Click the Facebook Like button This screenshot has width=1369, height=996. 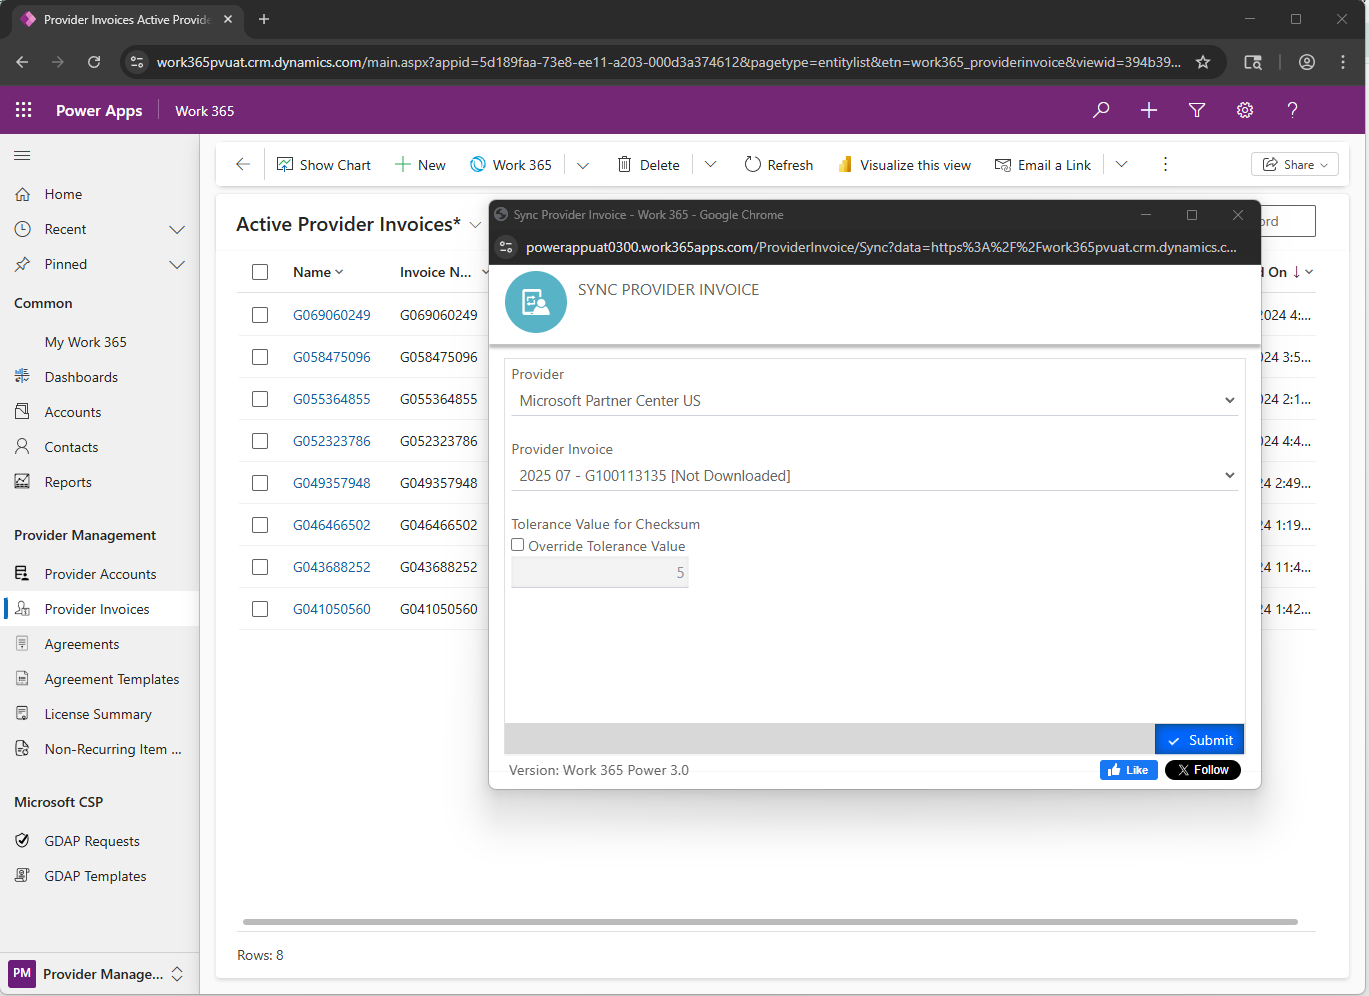[x=1128, y=770]
